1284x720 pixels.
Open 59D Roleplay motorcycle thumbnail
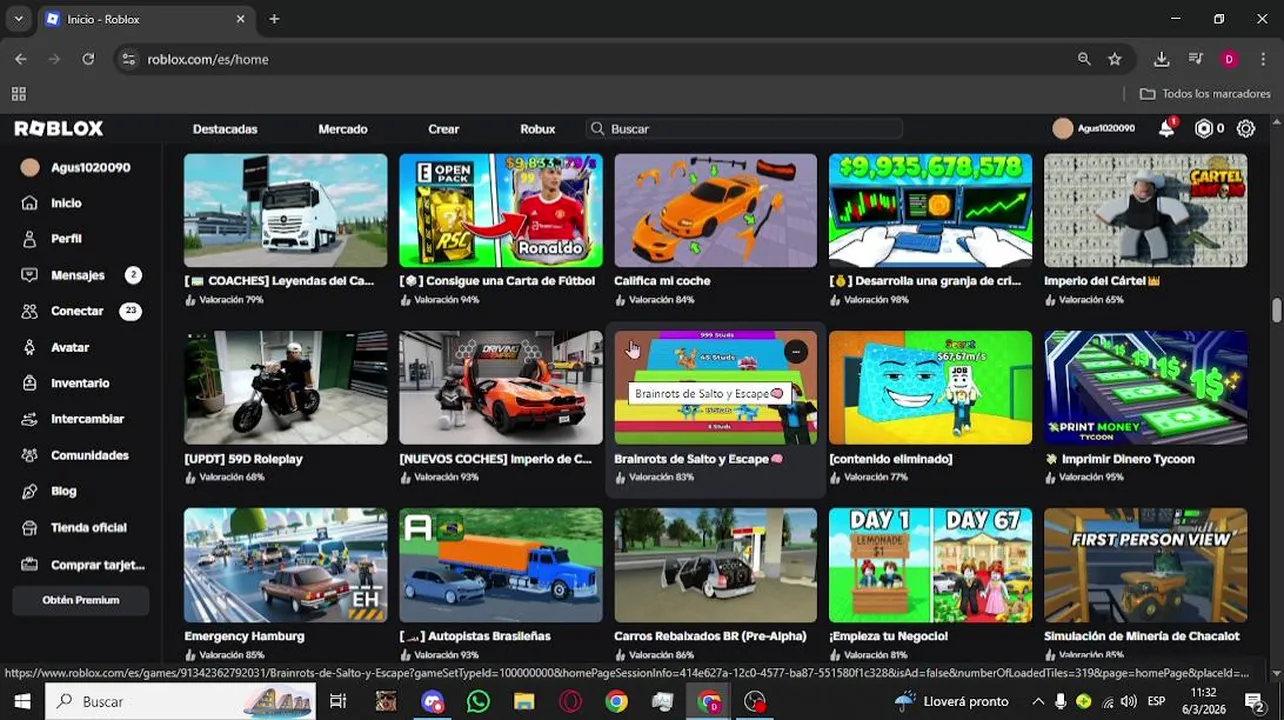pyautogui.click(x=286, y=388)
